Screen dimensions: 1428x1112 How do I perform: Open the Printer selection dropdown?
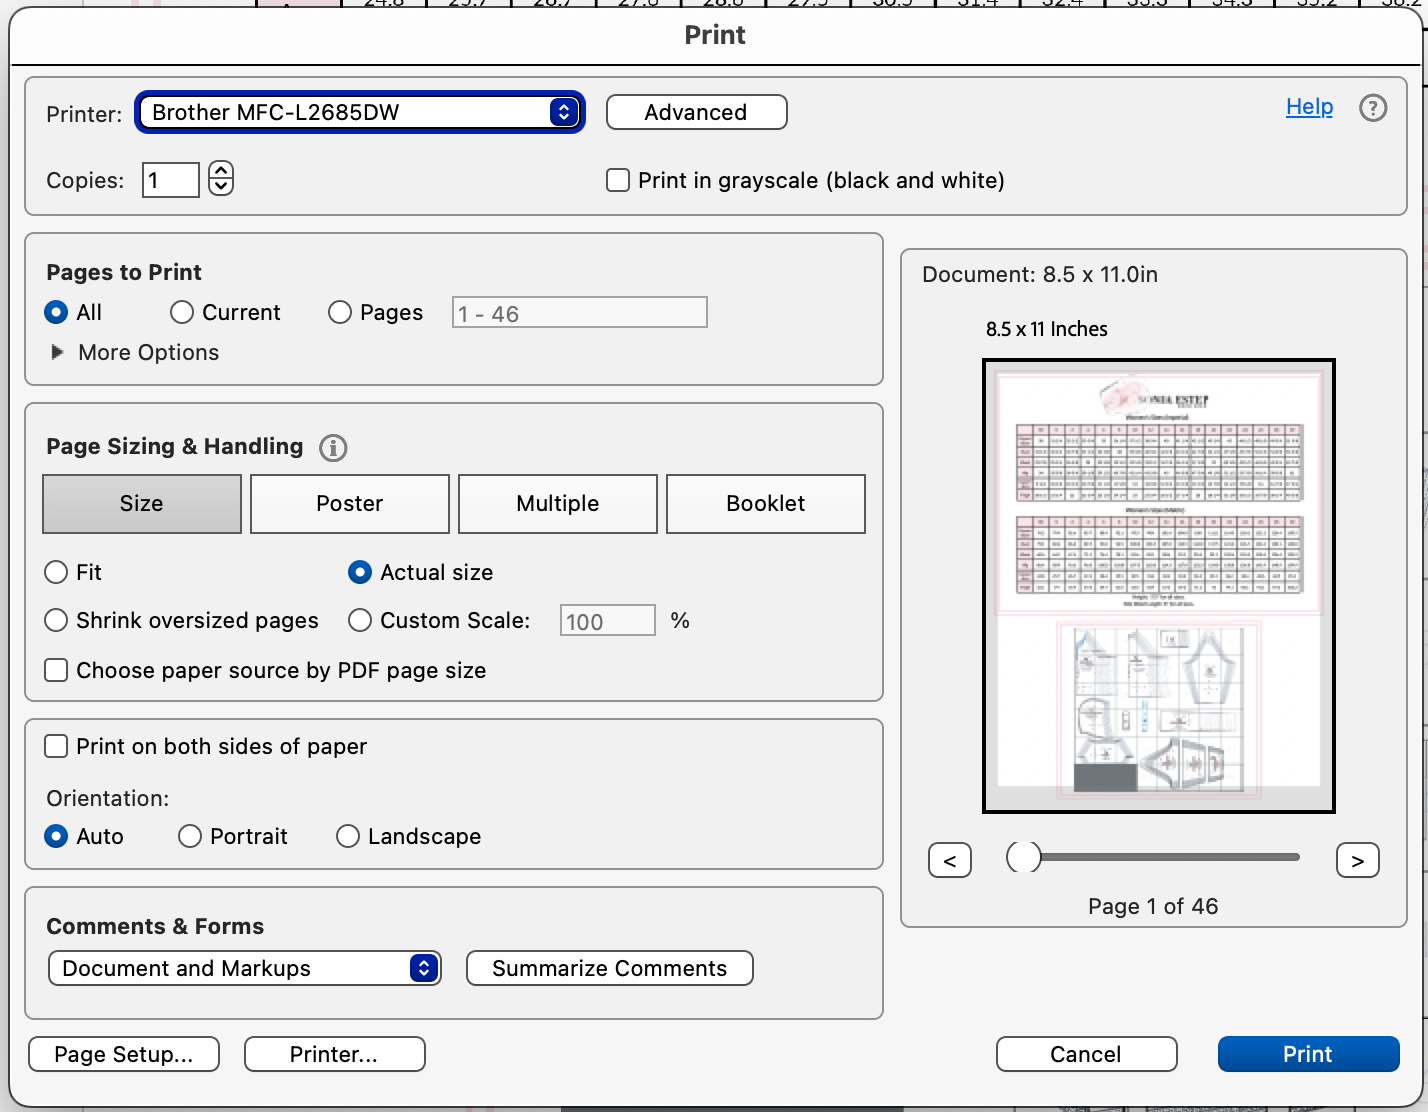coord(360,112)
